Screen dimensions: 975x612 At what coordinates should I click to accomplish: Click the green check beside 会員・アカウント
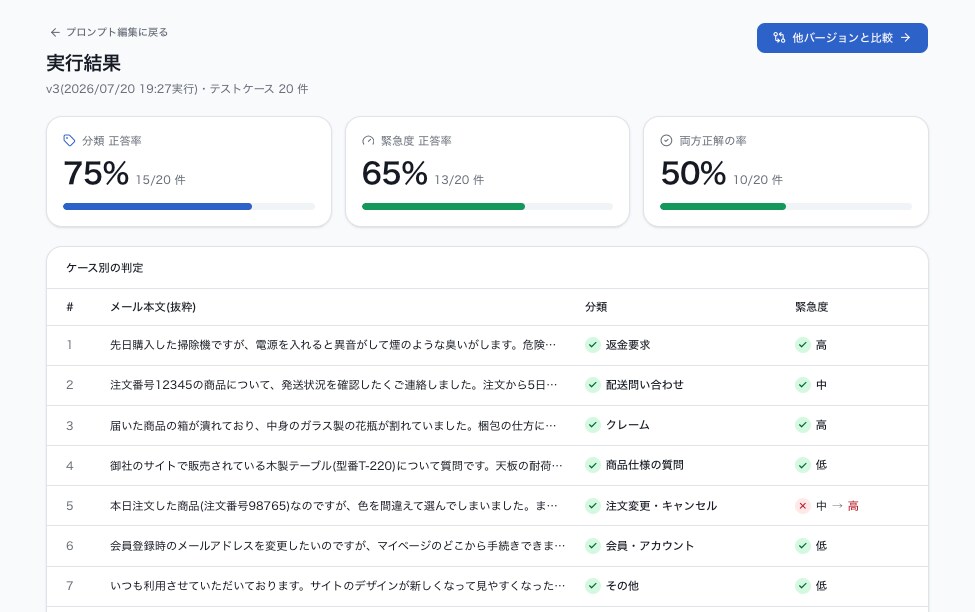click(593, 545)
